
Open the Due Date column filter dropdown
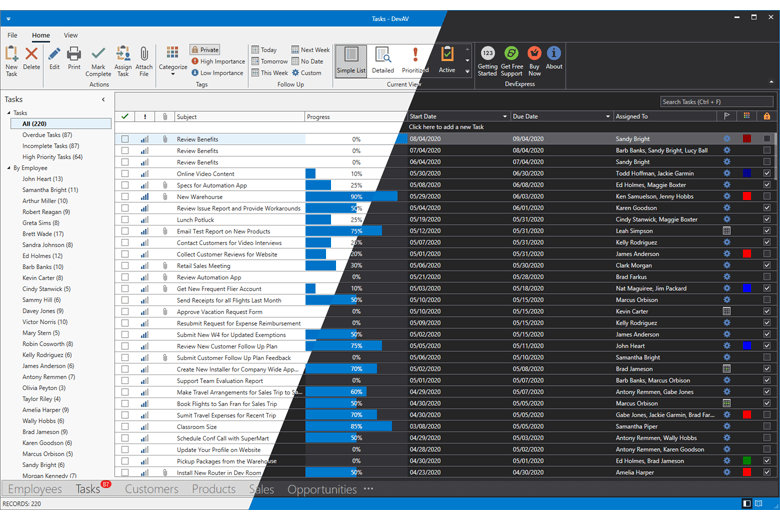(607, 116)
